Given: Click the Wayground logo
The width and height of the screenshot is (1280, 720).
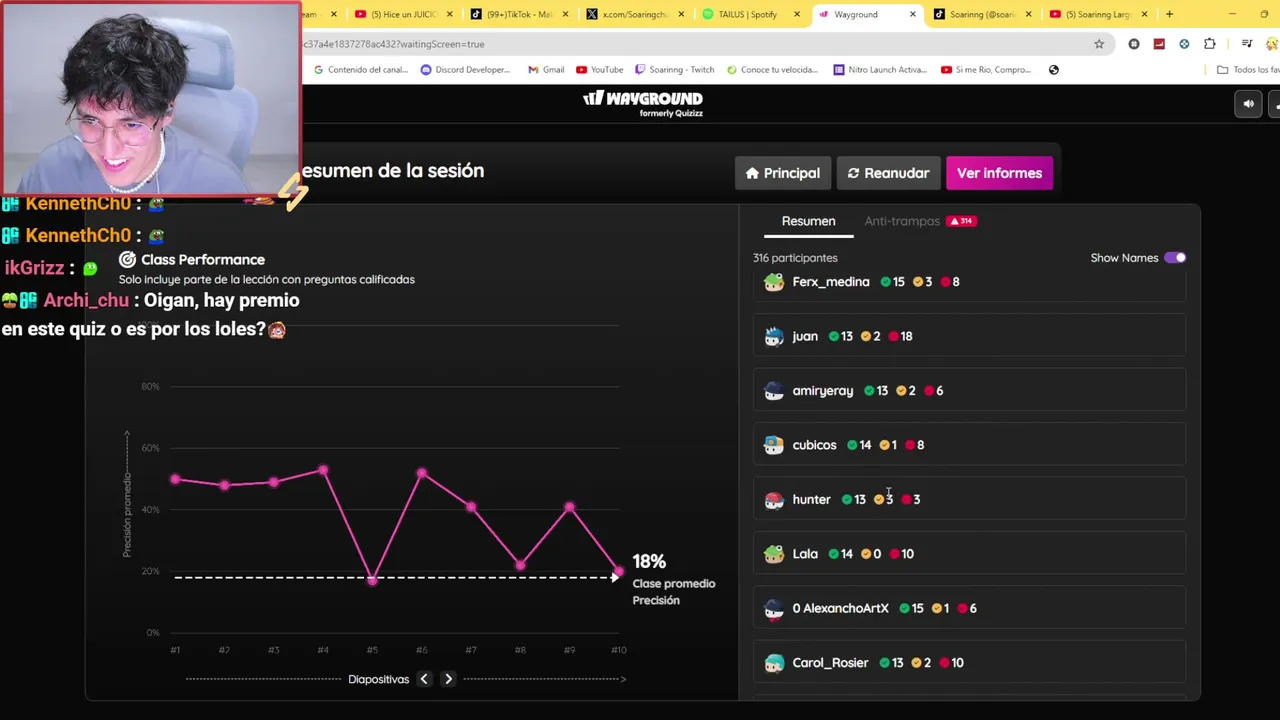Looking at the screenshot, I should [x=643, y=103].
